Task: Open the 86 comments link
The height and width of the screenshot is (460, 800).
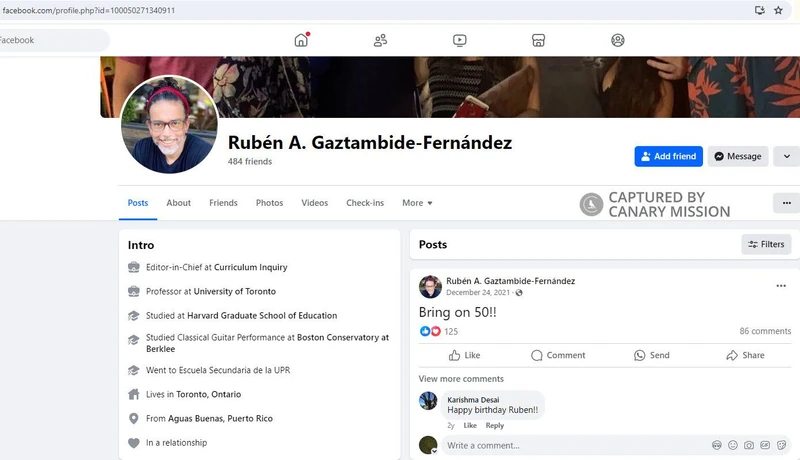Action: tap(765, 331)
